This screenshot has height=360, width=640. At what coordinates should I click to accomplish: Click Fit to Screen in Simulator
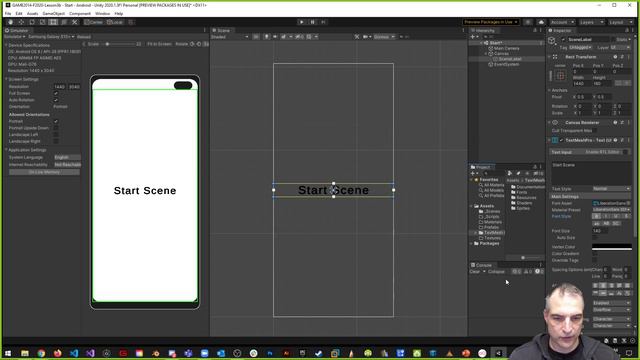[159, 44]
